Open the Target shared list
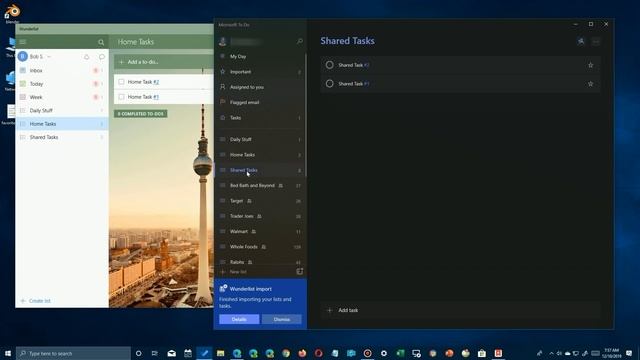The height and width of the screenshot is (360, 640). coord(260,201)
